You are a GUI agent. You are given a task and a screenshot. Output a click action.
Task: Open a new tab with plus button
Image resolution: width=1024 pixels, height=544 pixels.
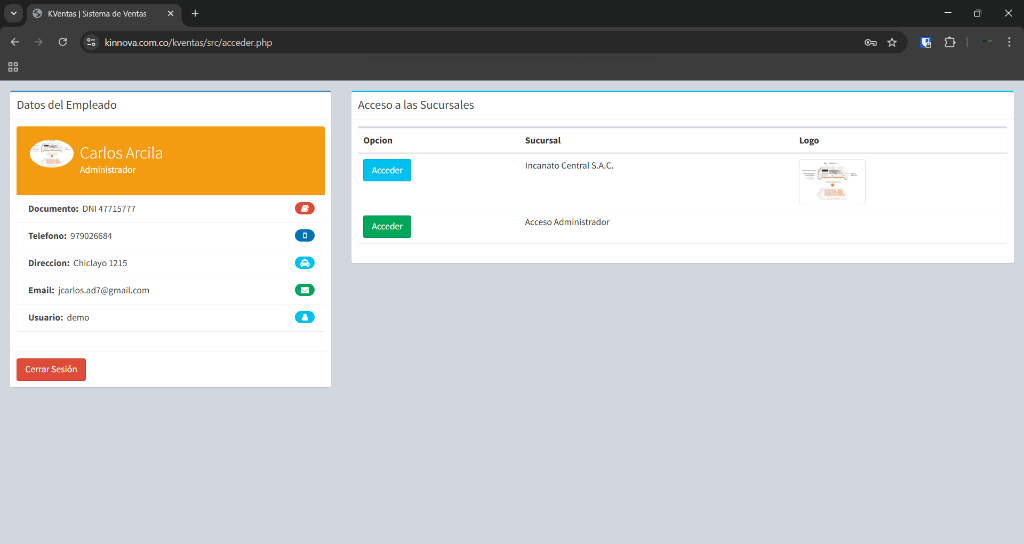tap(195, 13)
